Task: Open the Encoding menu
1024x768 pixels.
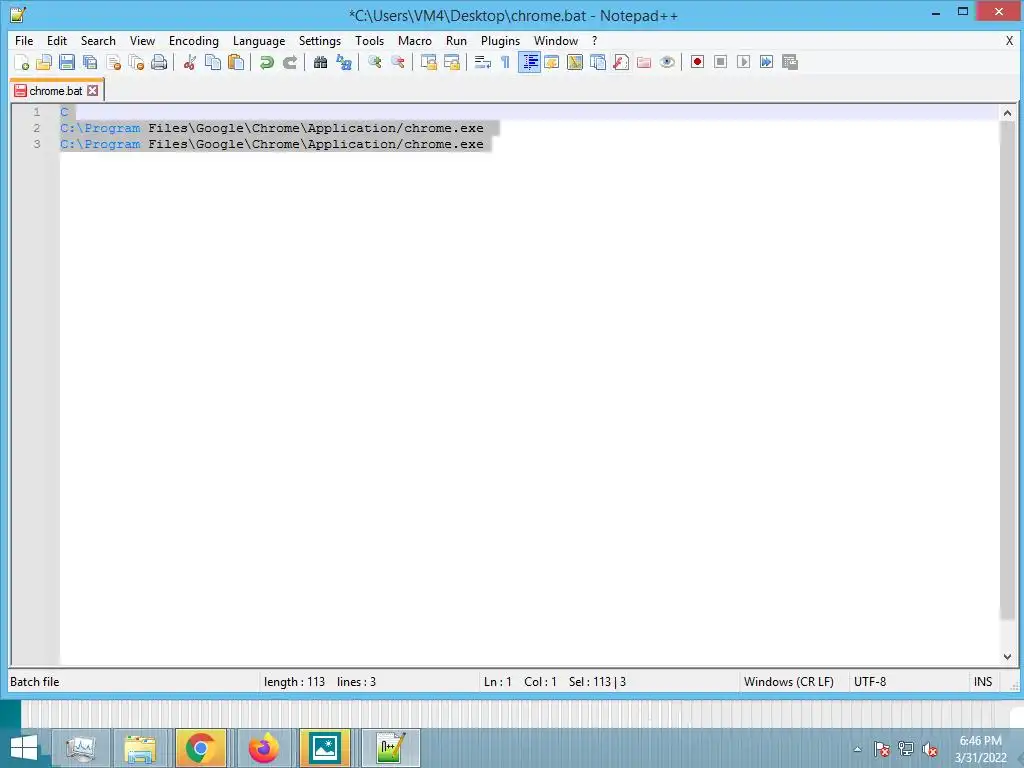Action: pyautogui.click(x=193, y=40)
